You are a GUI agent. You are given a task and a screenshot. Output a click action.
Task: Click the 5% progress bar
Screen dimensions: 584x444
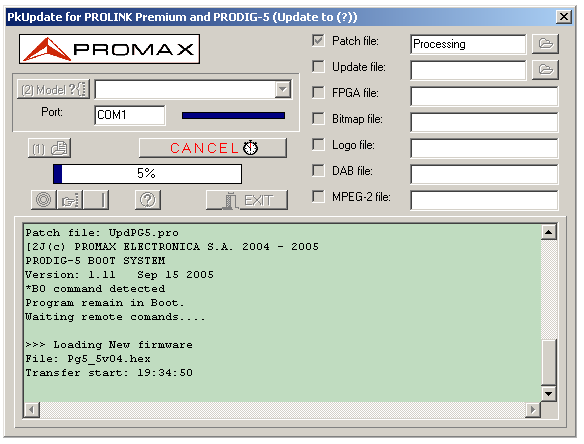pyautogui.click(x=147, y=174)
